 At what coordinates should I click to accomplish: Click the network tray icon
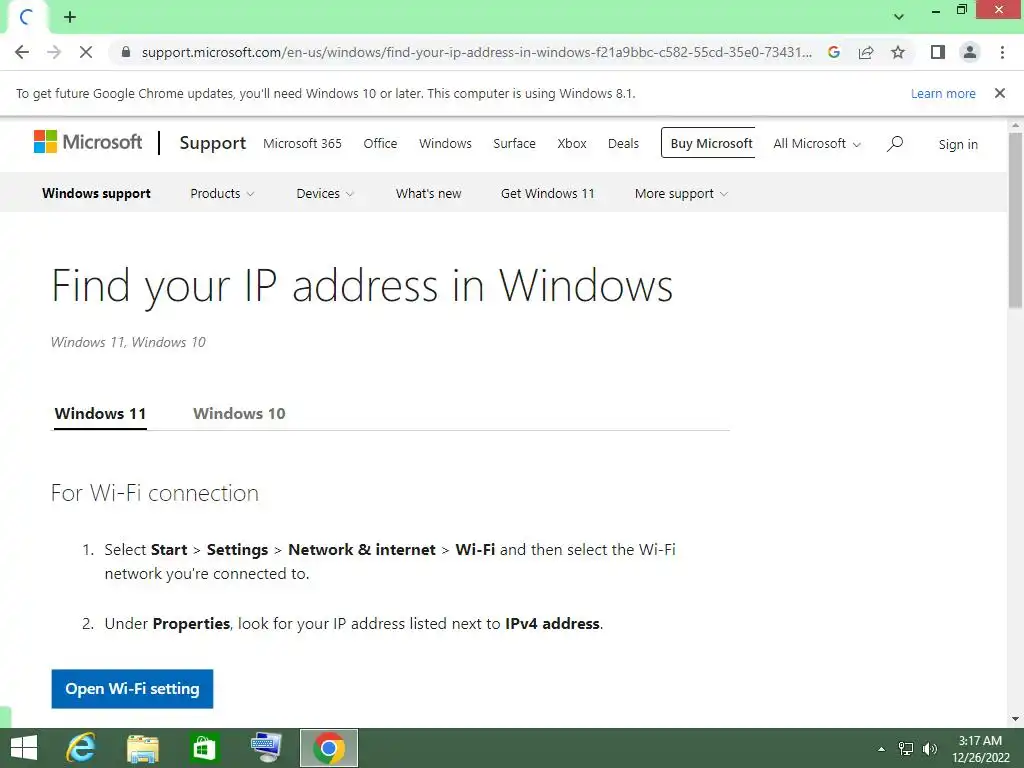pyautogui.click(x=906, y=749)
